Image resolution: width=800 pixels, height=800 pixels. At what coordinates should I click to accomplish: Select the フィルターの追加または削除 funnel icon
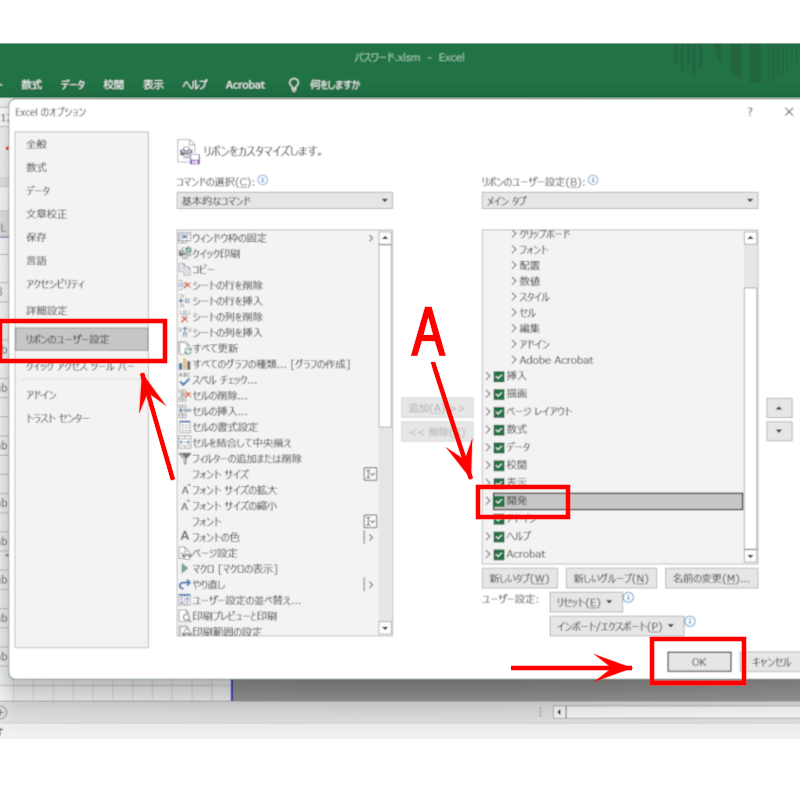[185, 459]
